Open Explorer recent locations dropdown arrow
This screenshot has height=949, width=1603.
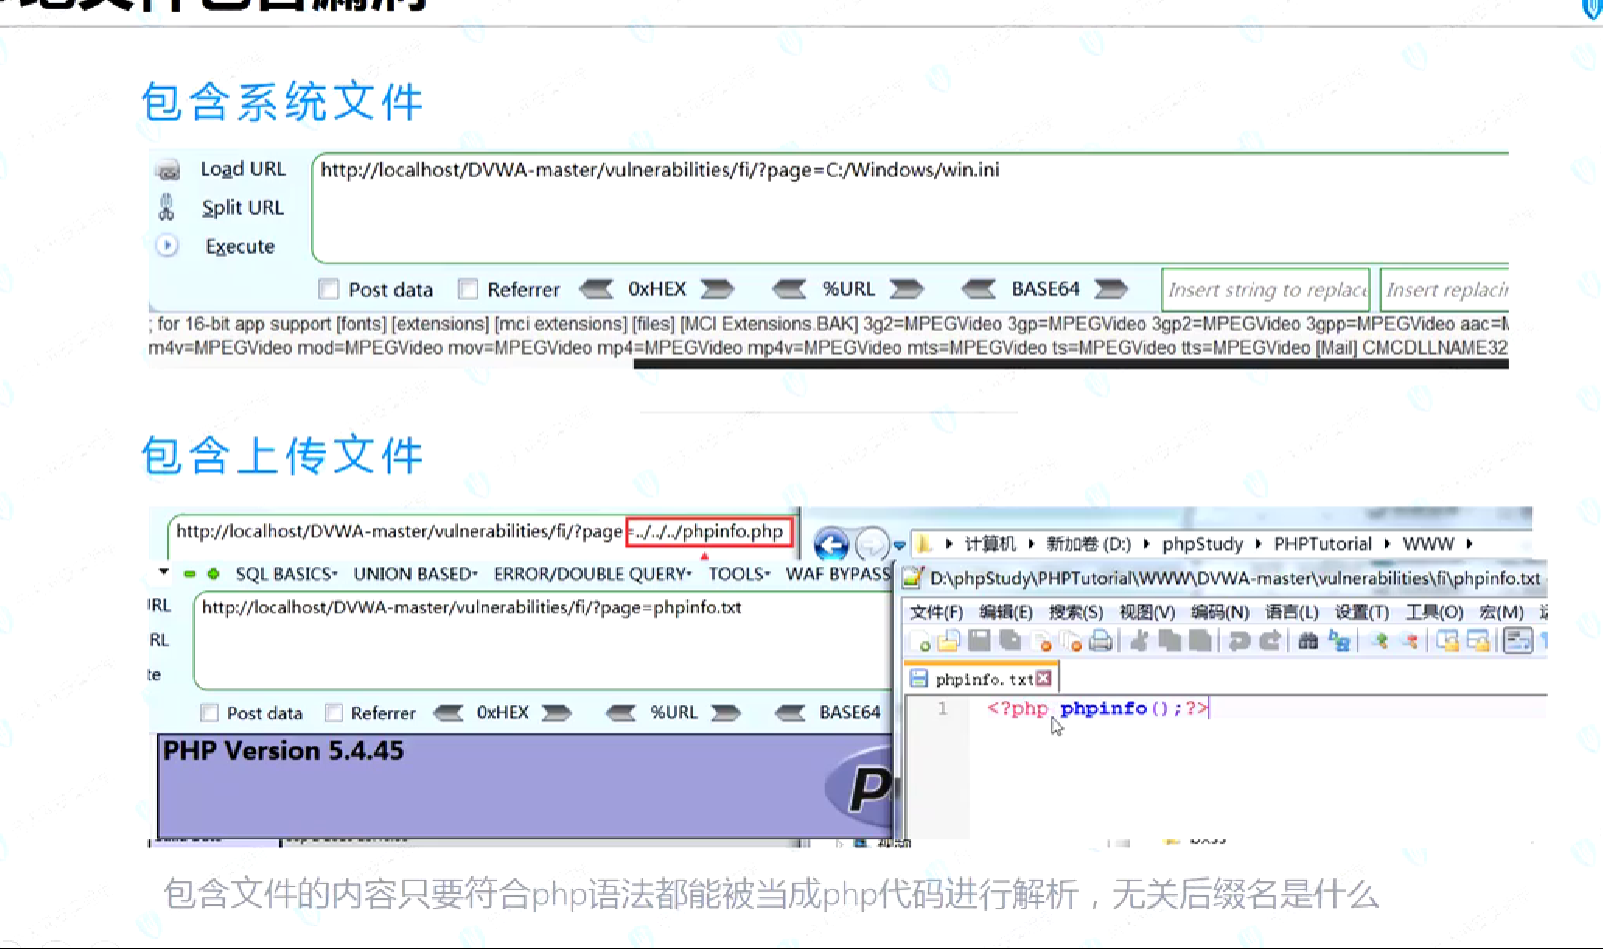(899, 545)
